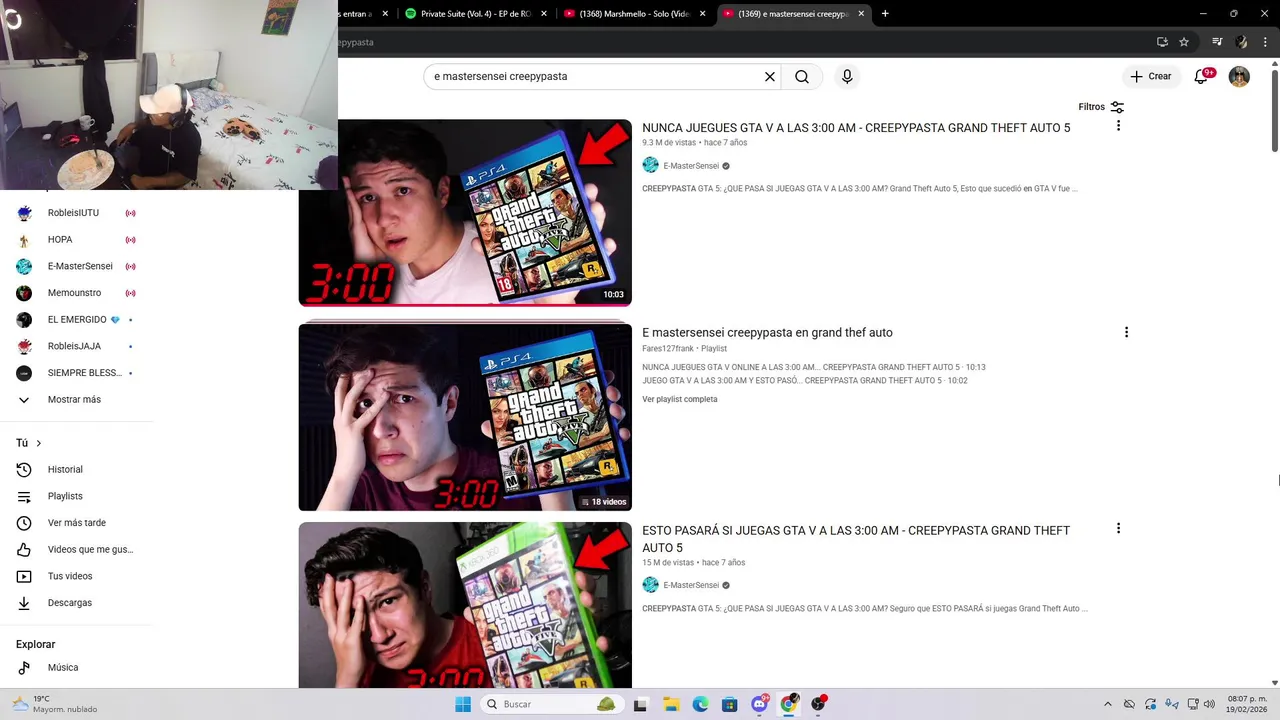The width and height of the screenshot is (1280, 720).
Task: Click the install app icon in address bar
Action: tap(1162, 42)
